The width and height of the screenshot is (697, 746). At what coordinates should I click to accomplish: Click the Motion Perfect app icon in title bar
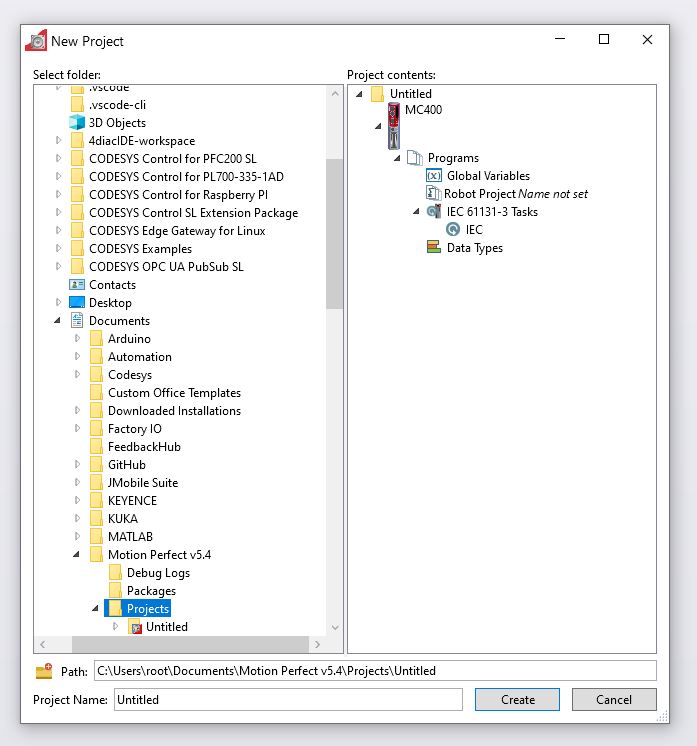pos(36,40)
